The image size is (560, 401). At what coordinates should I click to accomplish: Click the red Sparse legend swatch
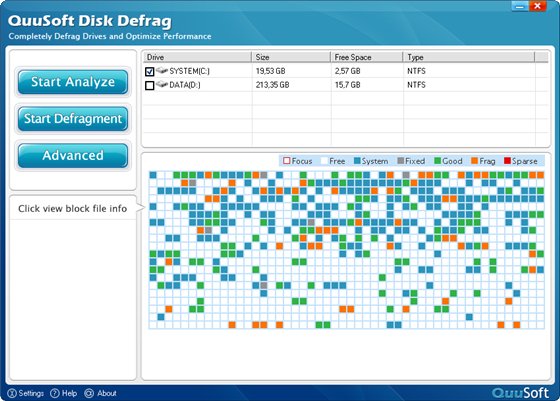pos(507,161)
